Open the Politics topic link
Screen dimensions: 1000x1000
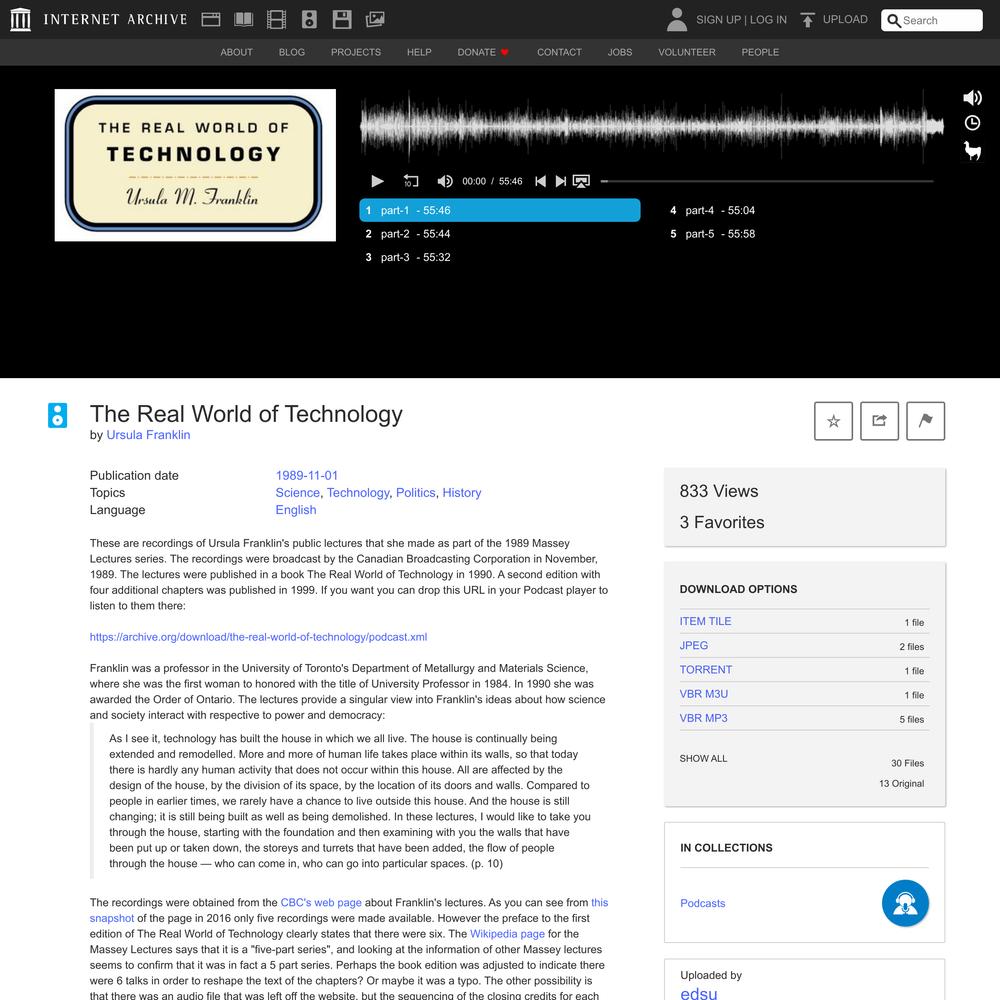pyautogui.click(x=415, y=493)
